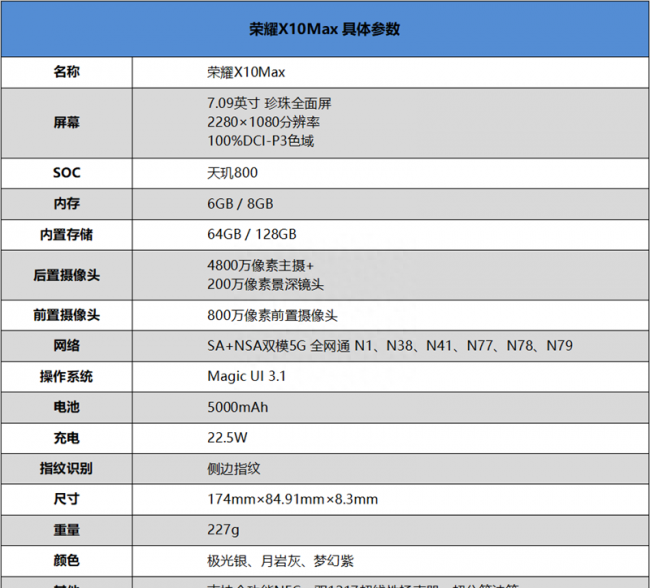Viewport: 650px width, 588px height.
Task: Select the "后置摄像头" row label
Action: [x=66, y=275]
